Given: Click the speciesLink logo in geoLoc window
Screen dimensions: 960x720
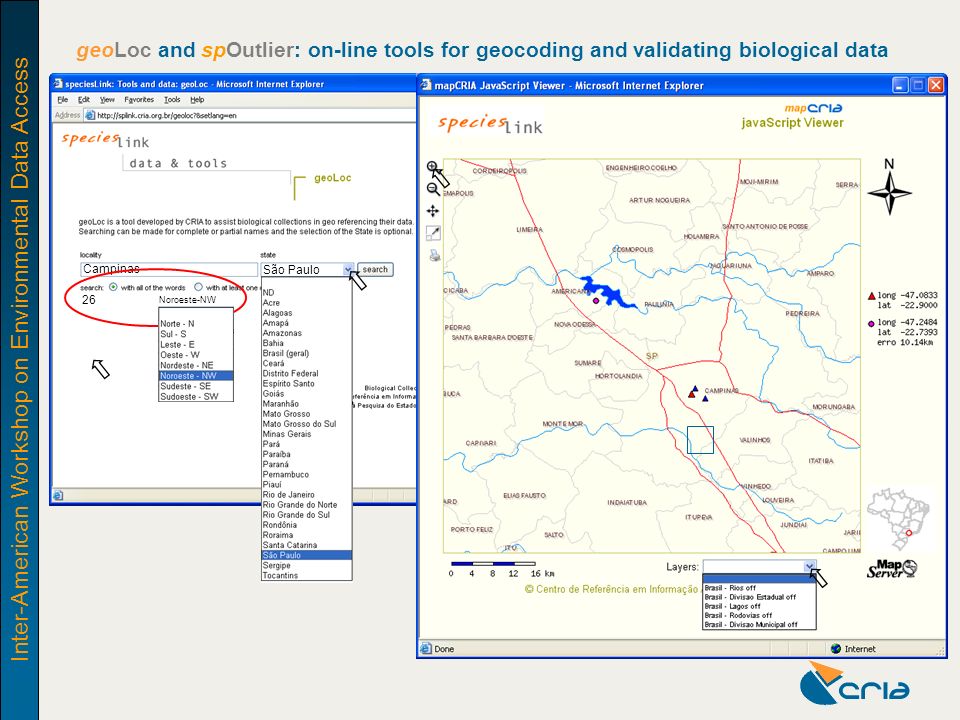Looking at the screenshot, I should (105, 140).
